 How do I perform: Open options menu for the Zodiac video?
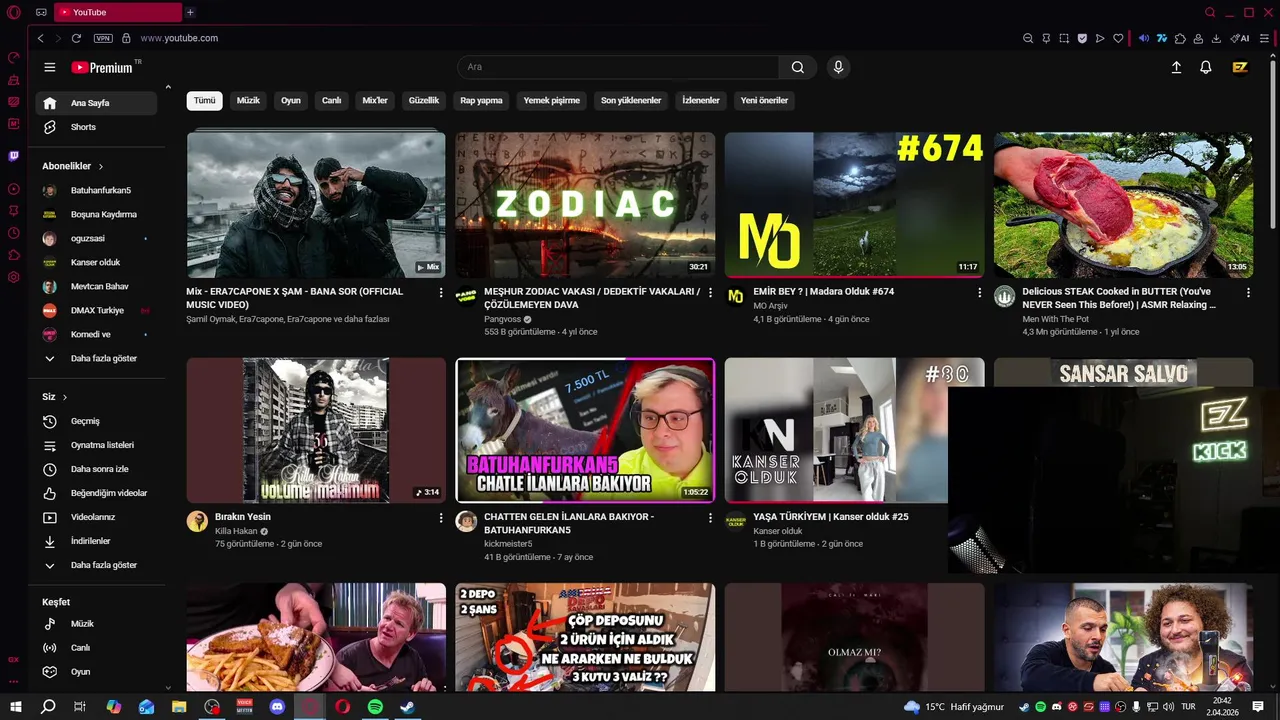coord(710,292)
